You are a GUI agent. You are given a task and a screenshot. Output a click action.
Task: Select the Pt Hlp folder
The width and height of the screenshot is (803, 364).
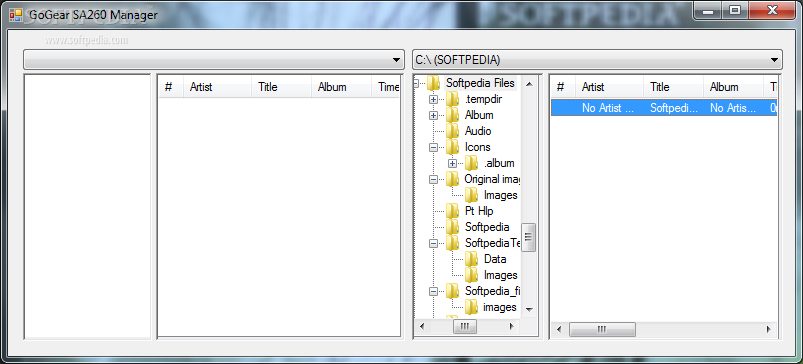click(479, 211)
